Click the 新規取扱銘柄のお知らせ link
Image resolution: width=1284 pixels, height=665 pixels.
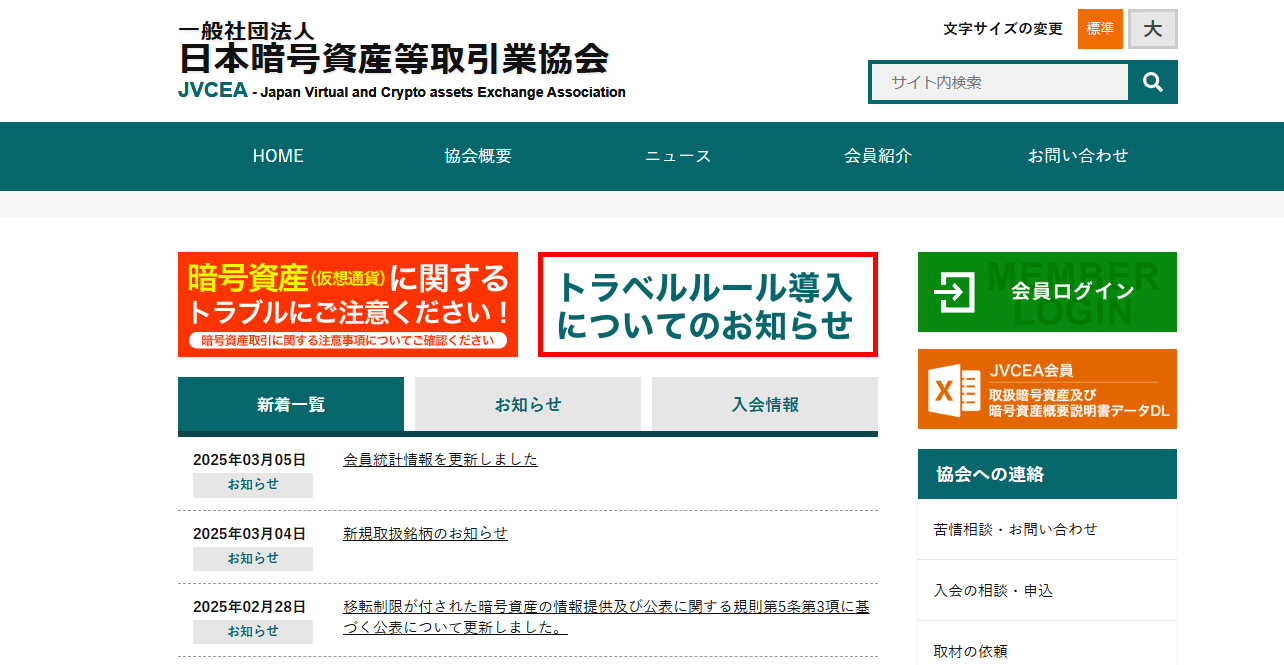423,533
